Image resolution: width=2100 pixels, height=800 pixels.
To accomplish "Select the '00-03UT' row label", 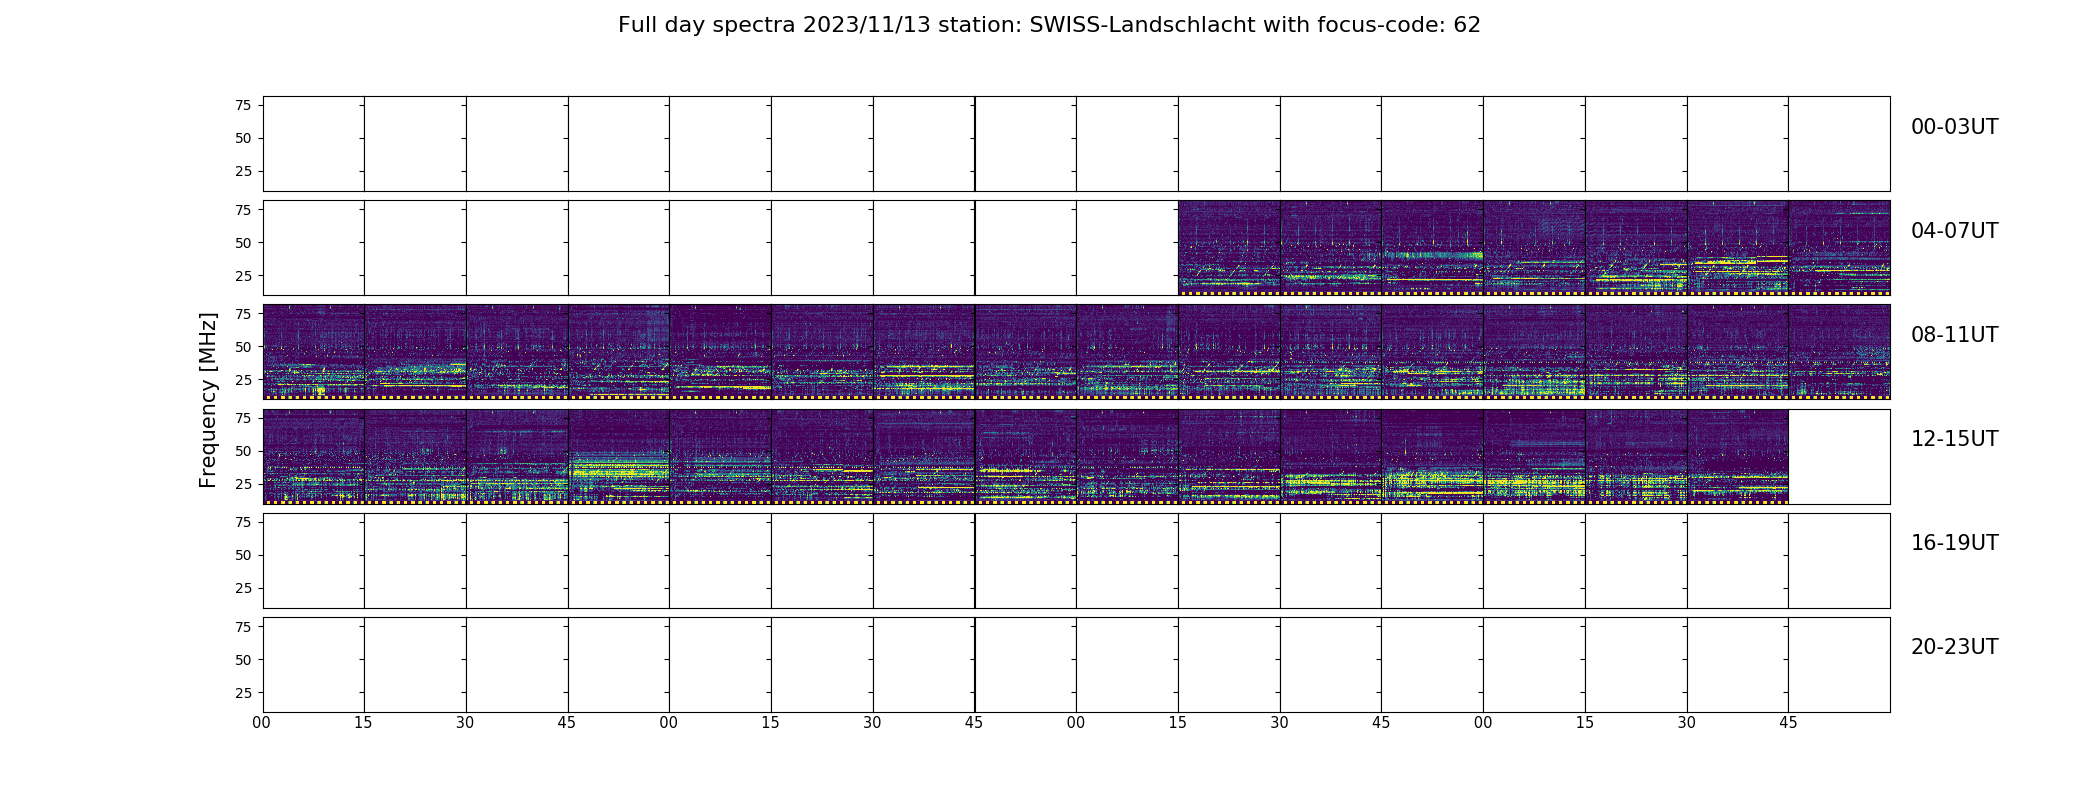I will (1954, 127).
